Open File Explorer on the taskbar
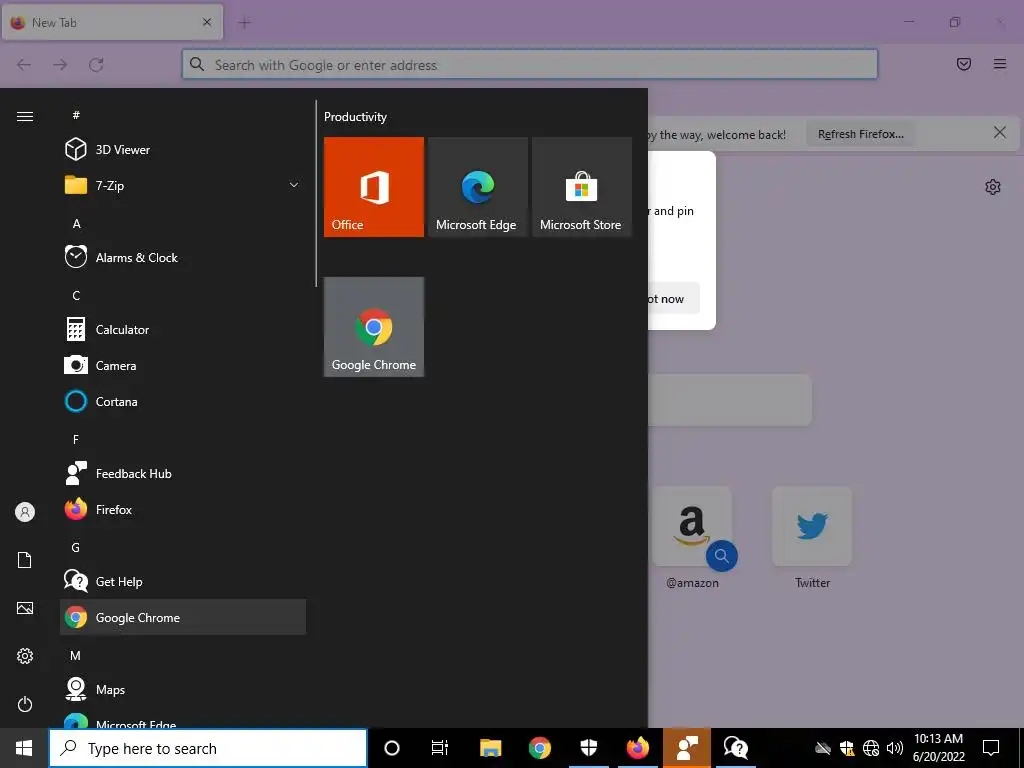 click(x=490, y=748)
